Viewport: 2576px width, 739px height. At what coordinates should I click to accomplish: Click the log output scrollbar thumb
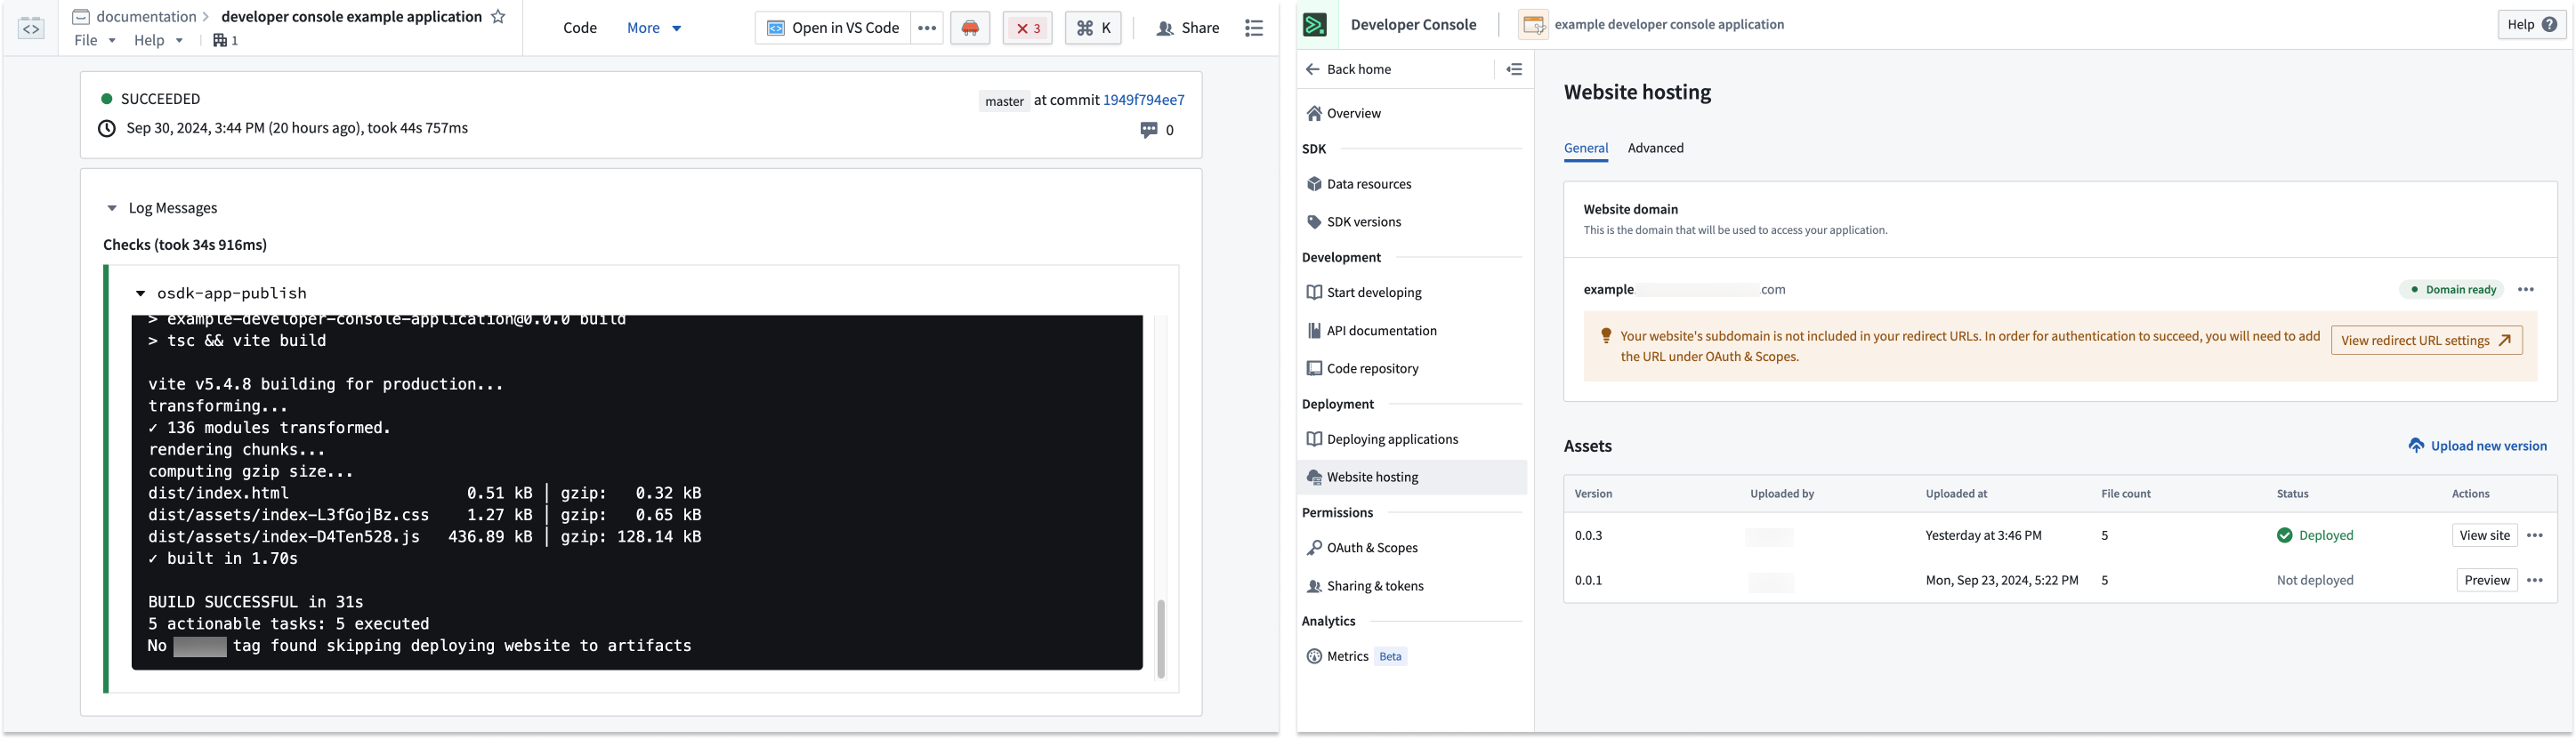tap(1160, 639)
